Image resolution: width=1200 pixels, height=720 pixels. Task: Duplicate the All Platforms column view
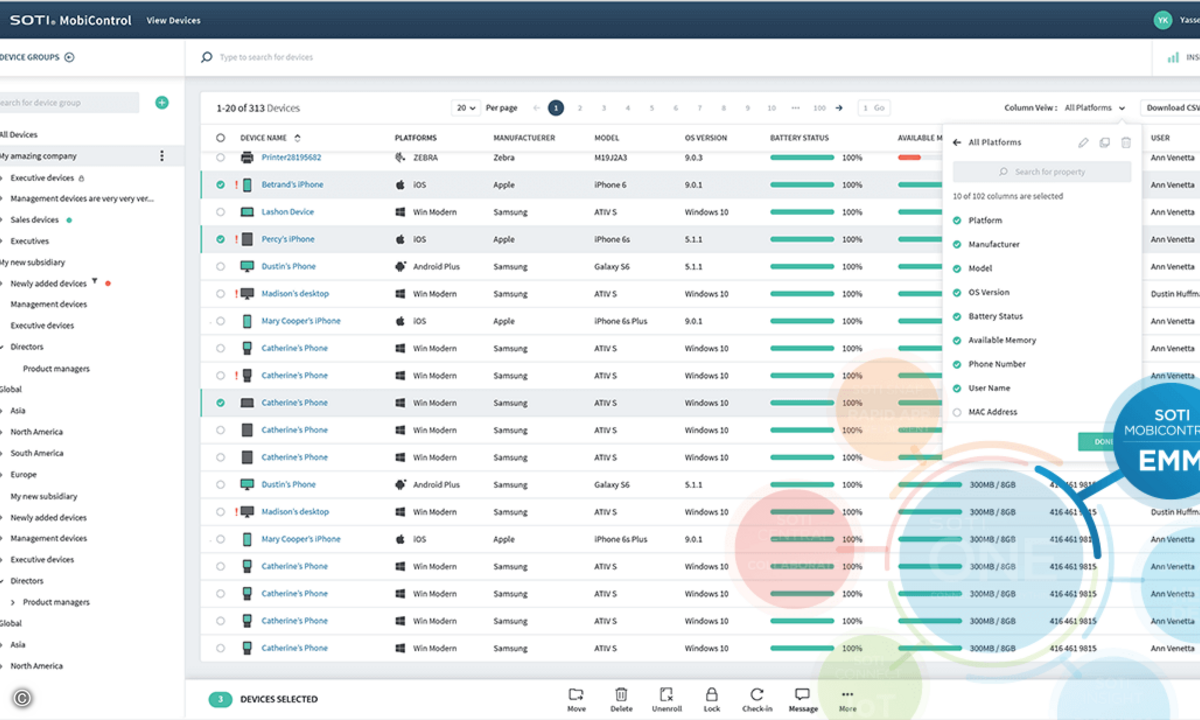[1104, 143]
